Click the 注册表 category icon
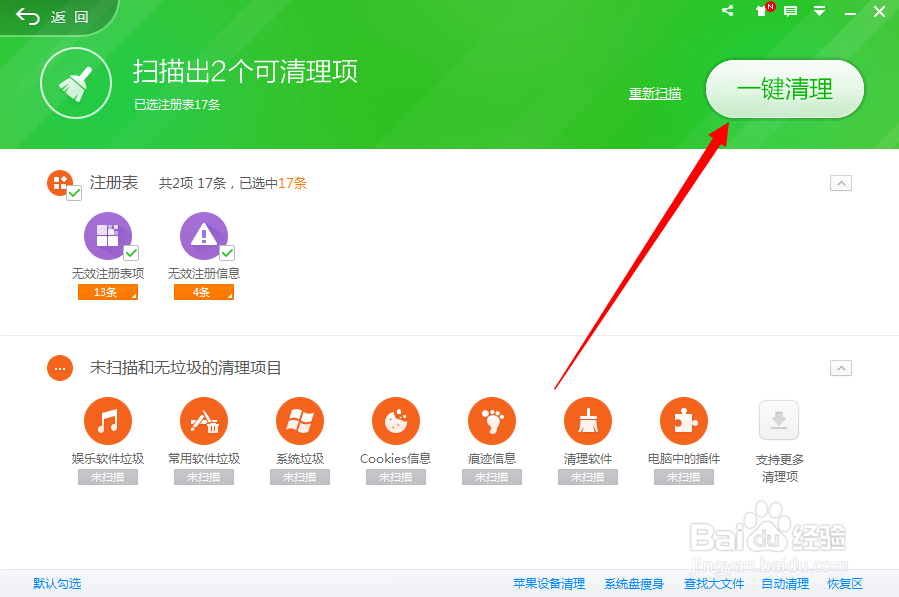899x597 pixels. coord(60,183)
